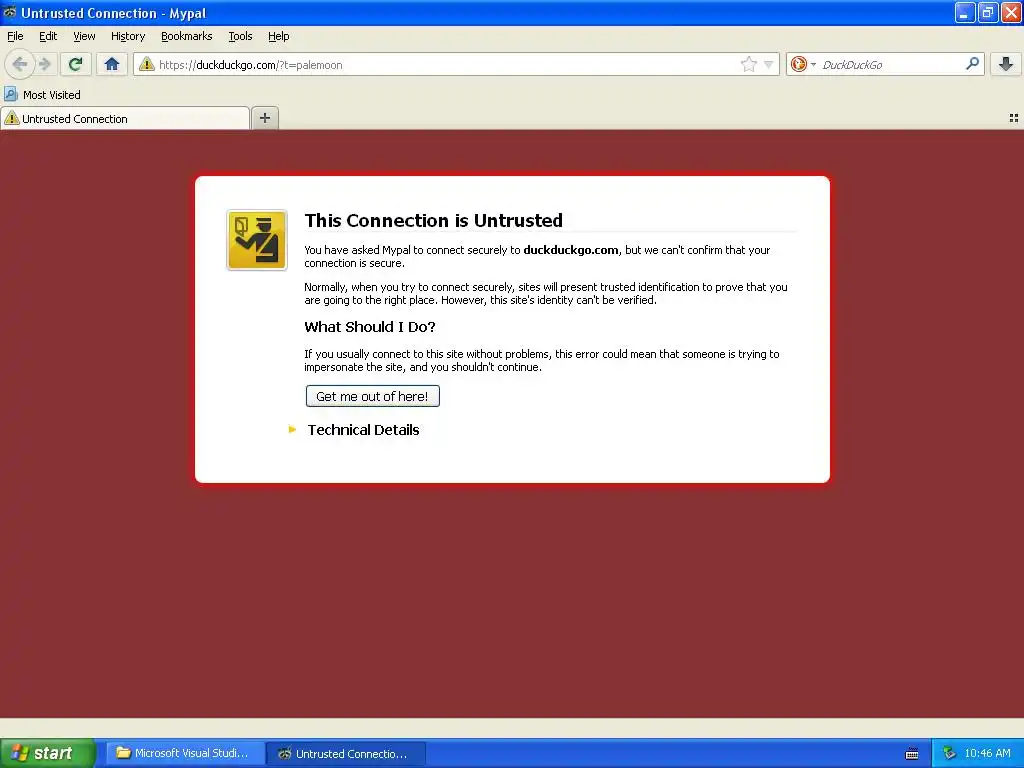This screenshot has height=768, width=1024.
Task: Restore down the Mypal window
Action: pos(988,12)
